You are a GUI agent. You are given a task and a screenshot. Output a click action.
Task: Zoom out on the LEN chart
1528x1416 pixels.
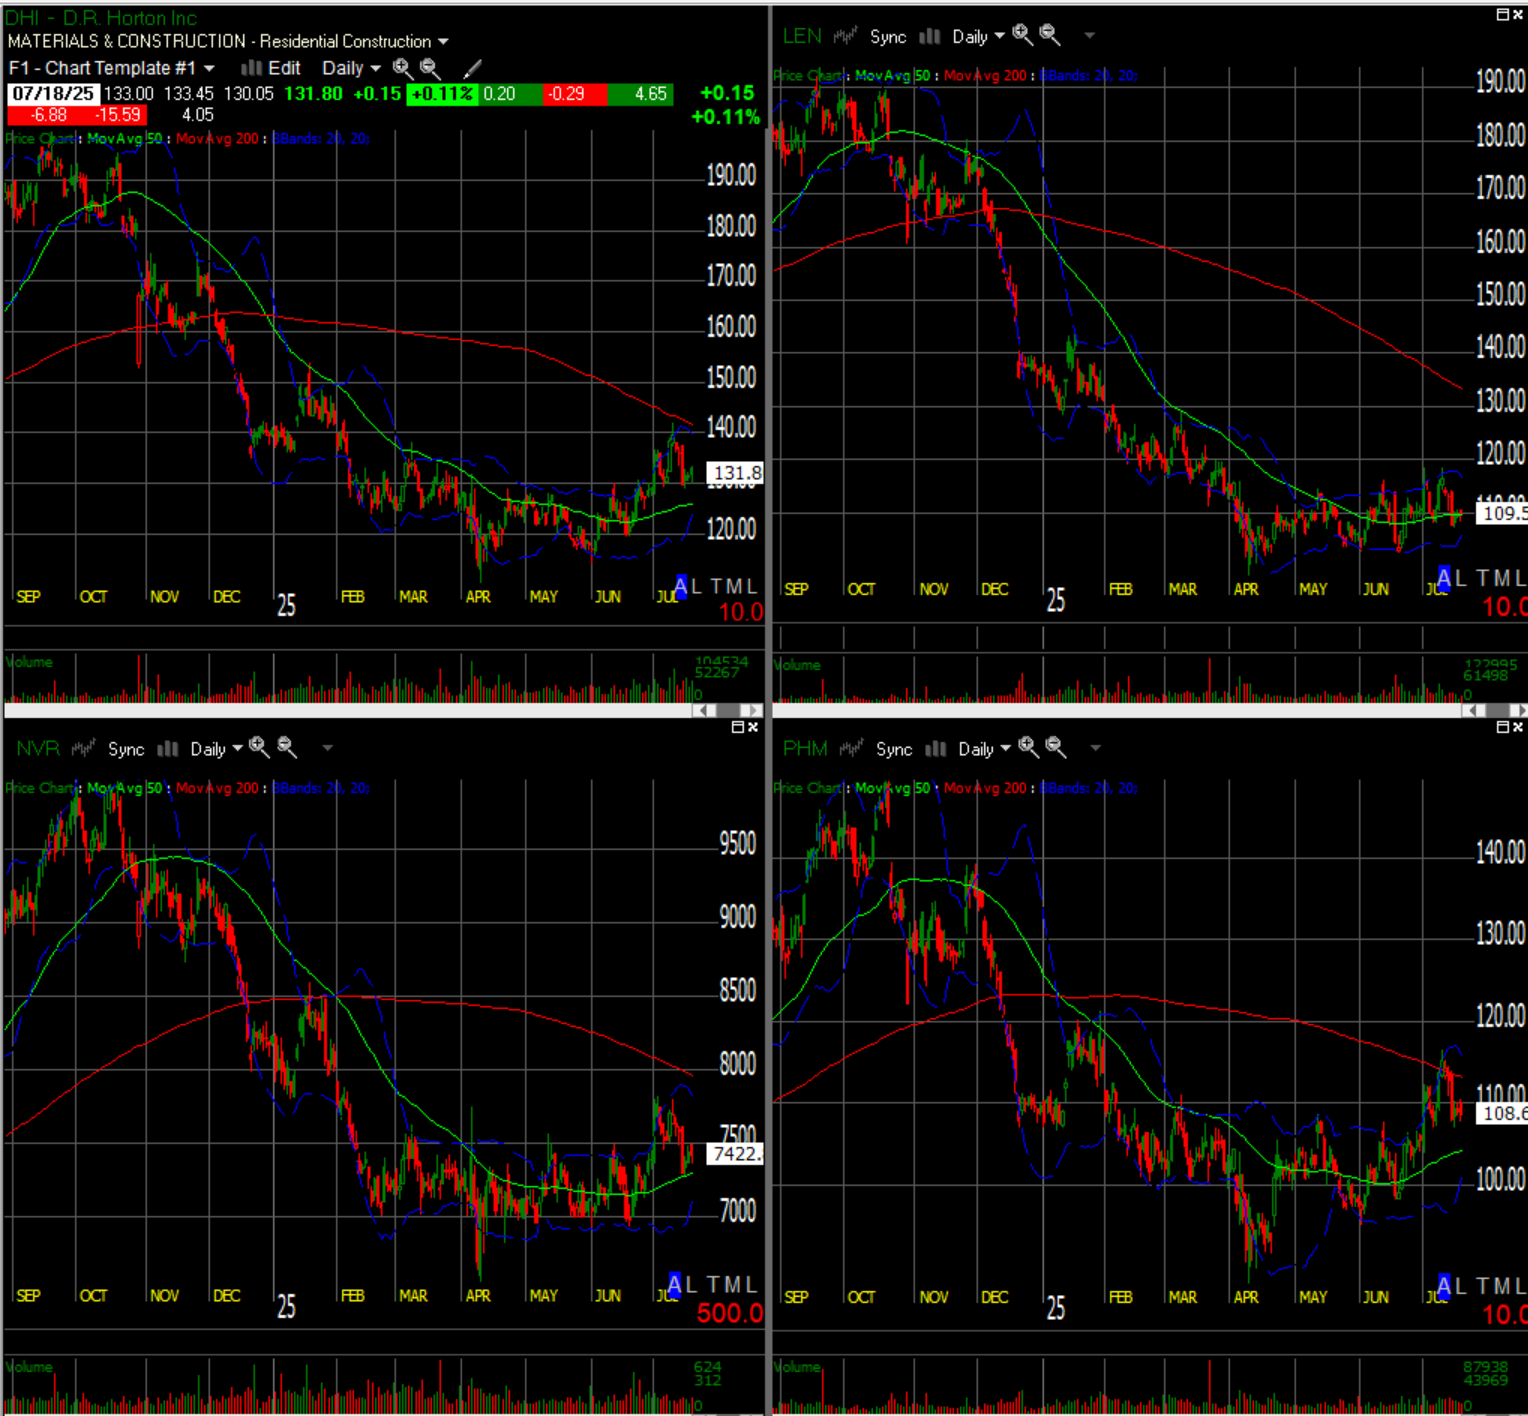[1049, 35]
